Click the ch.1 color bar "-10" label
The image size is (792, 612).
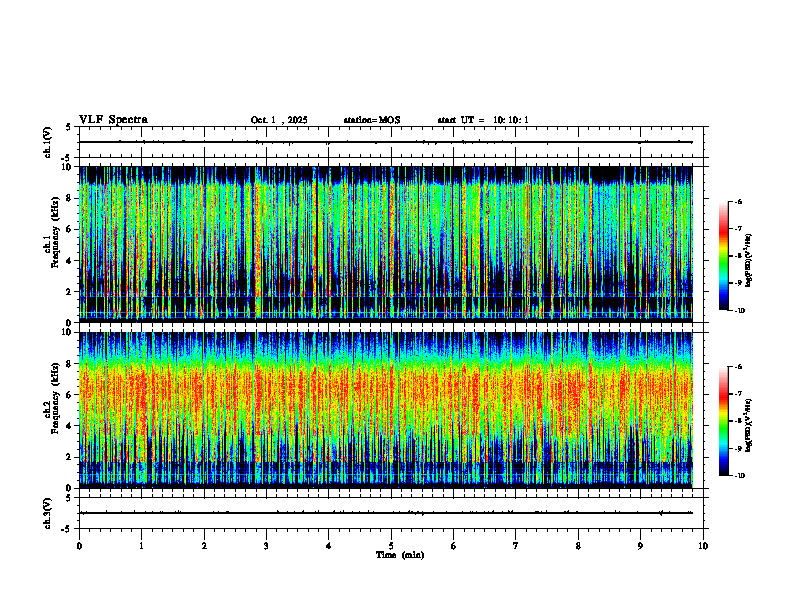point(738,311)
